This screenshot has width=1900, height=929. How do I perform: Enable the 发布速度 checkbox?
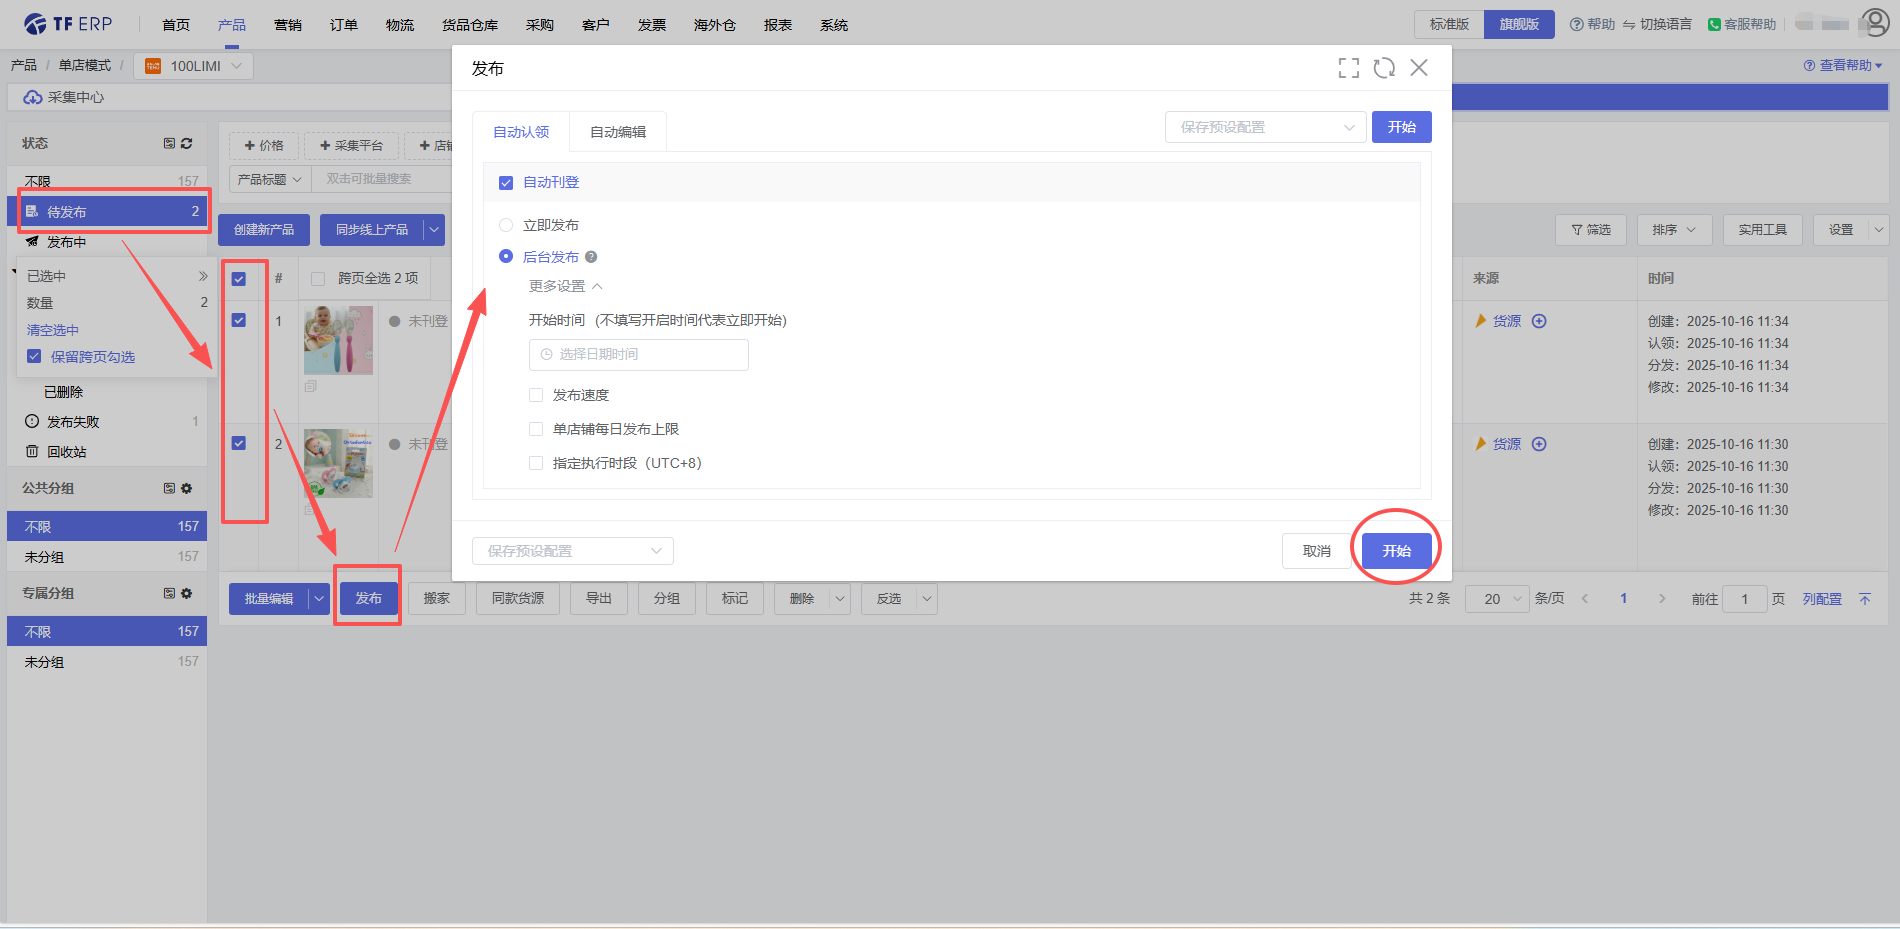pyautogui.click(x=536, y=395)
